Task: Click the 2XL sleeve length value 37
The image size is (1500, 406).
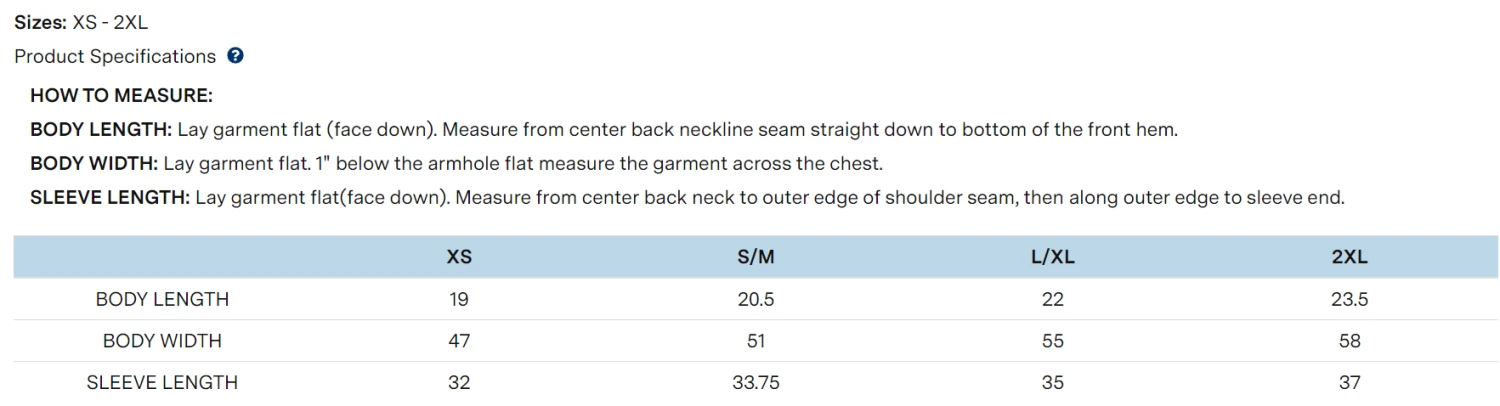Action: [1349, 382]
